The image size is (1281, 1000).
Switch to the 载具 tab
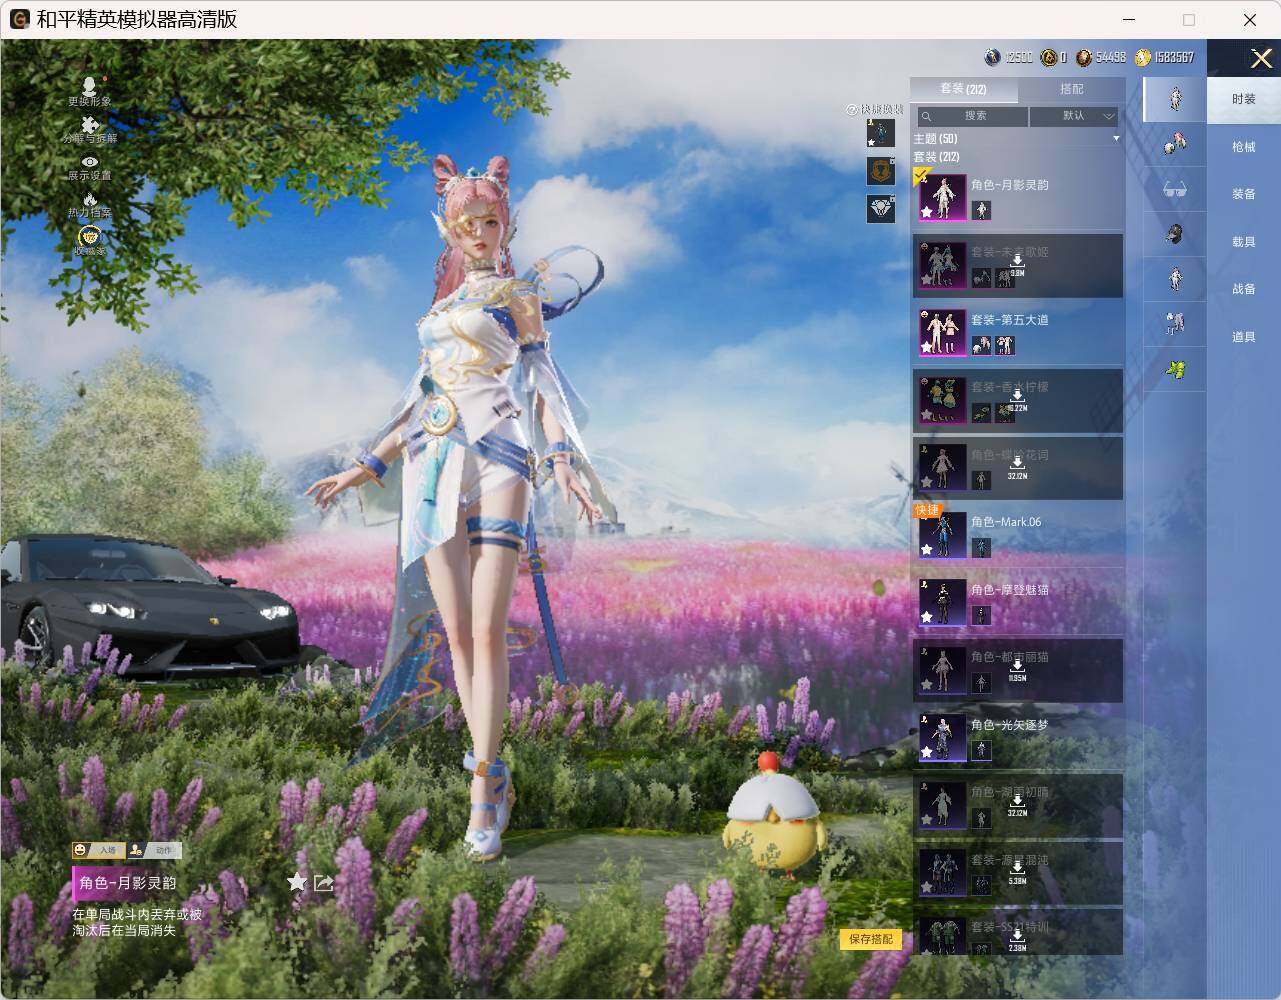[1244, 242]
